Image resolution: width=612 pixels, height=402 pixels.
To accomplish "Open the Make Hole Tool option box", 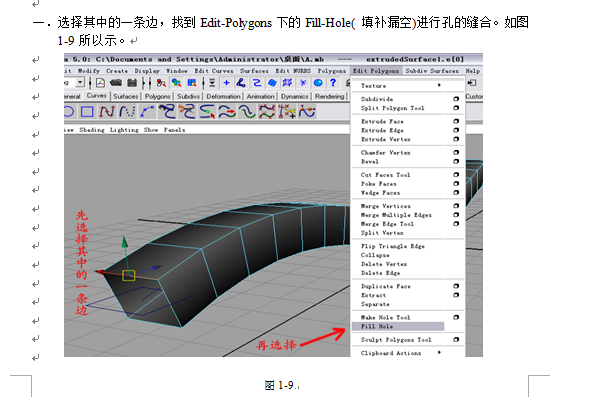I will 455,317.
